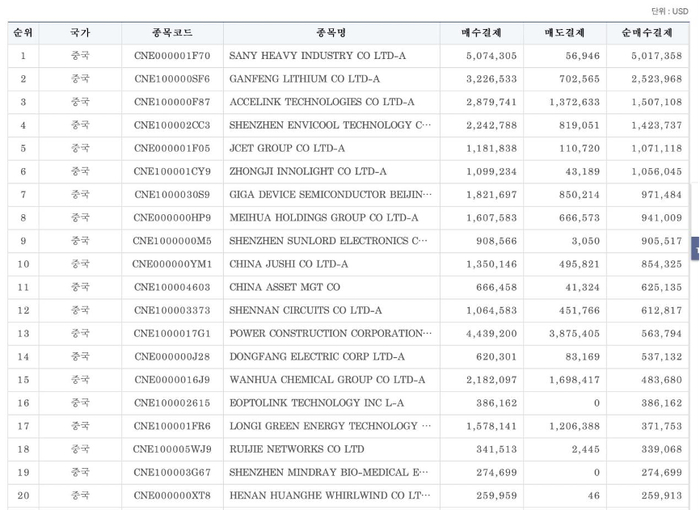Click stock code CNE000001F05
The width and height of the screenshot is (700, 510).
click(172, 148)
